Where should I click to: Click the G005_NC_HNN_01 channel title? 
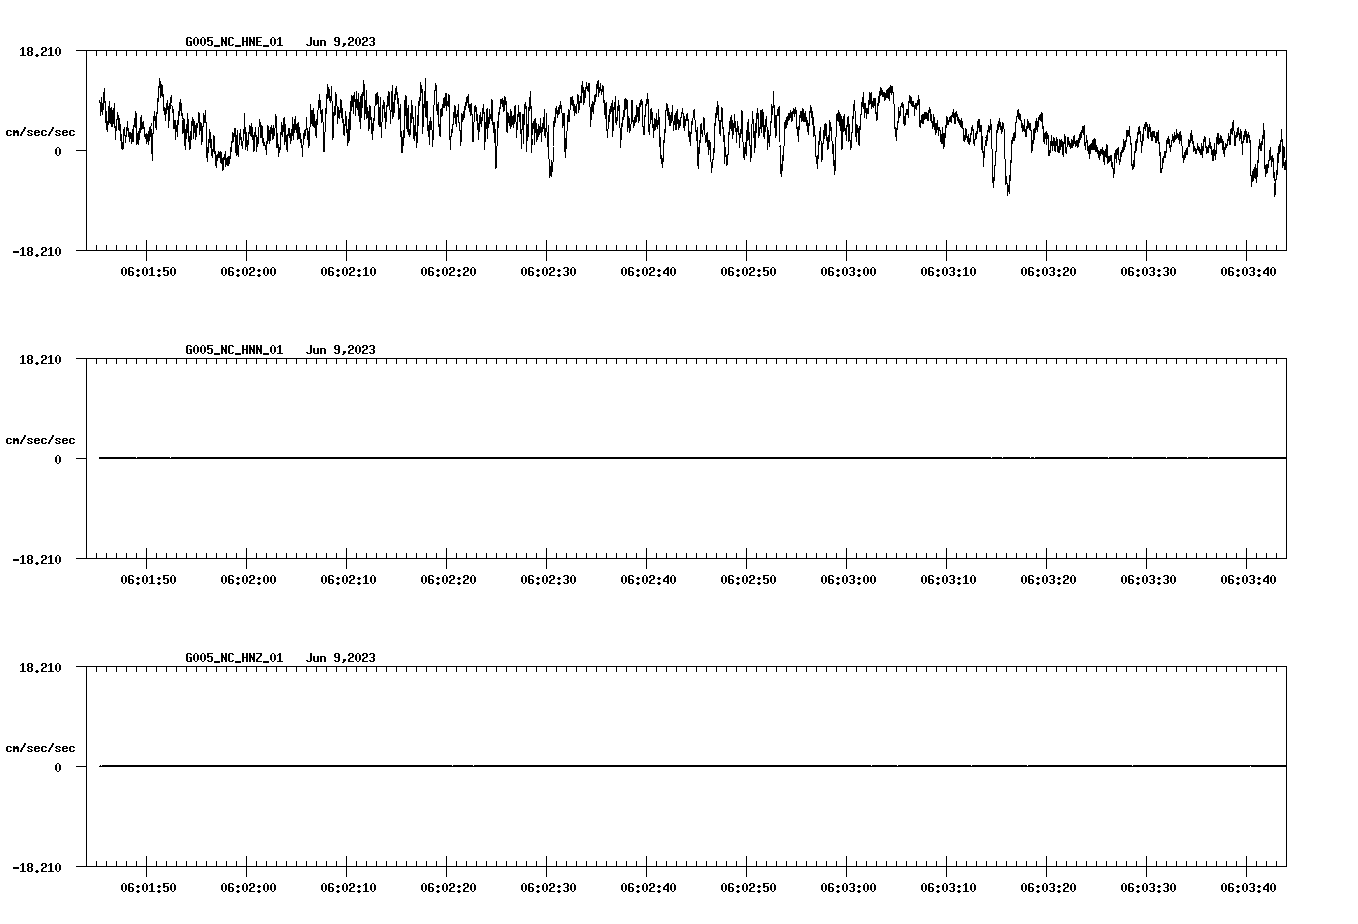(x=234, y=350)
